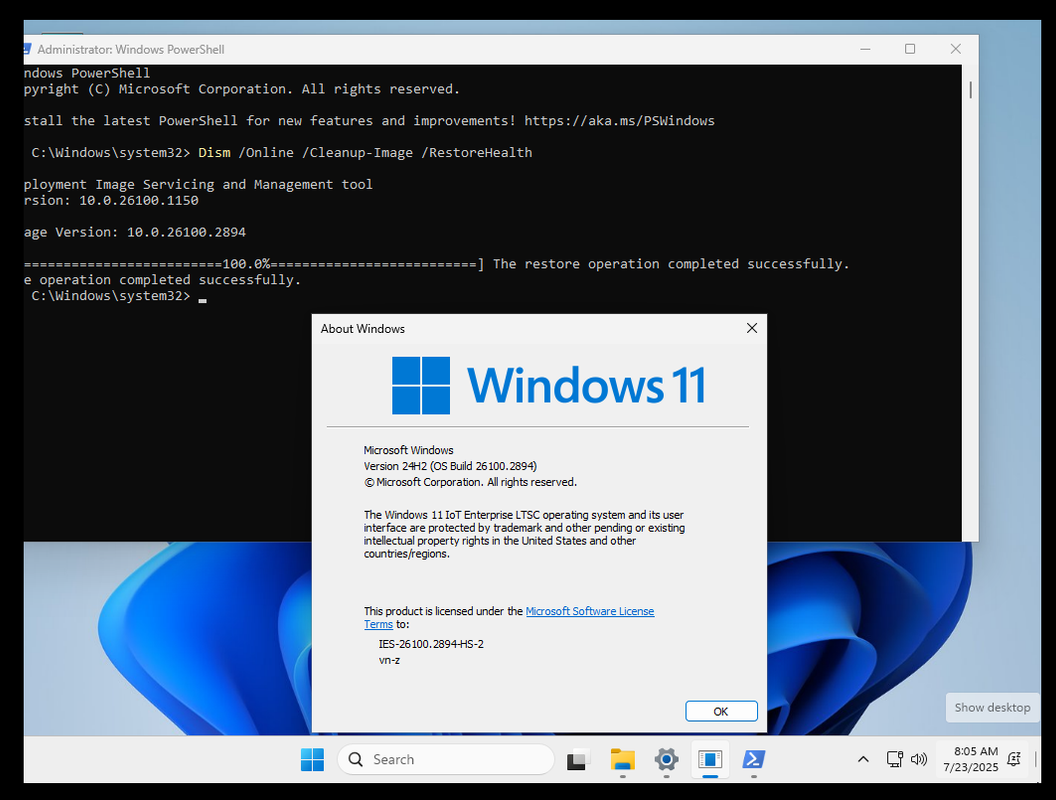Minimize the PowerShell window
Screen dimensions: 1056x800
(865, 49)
